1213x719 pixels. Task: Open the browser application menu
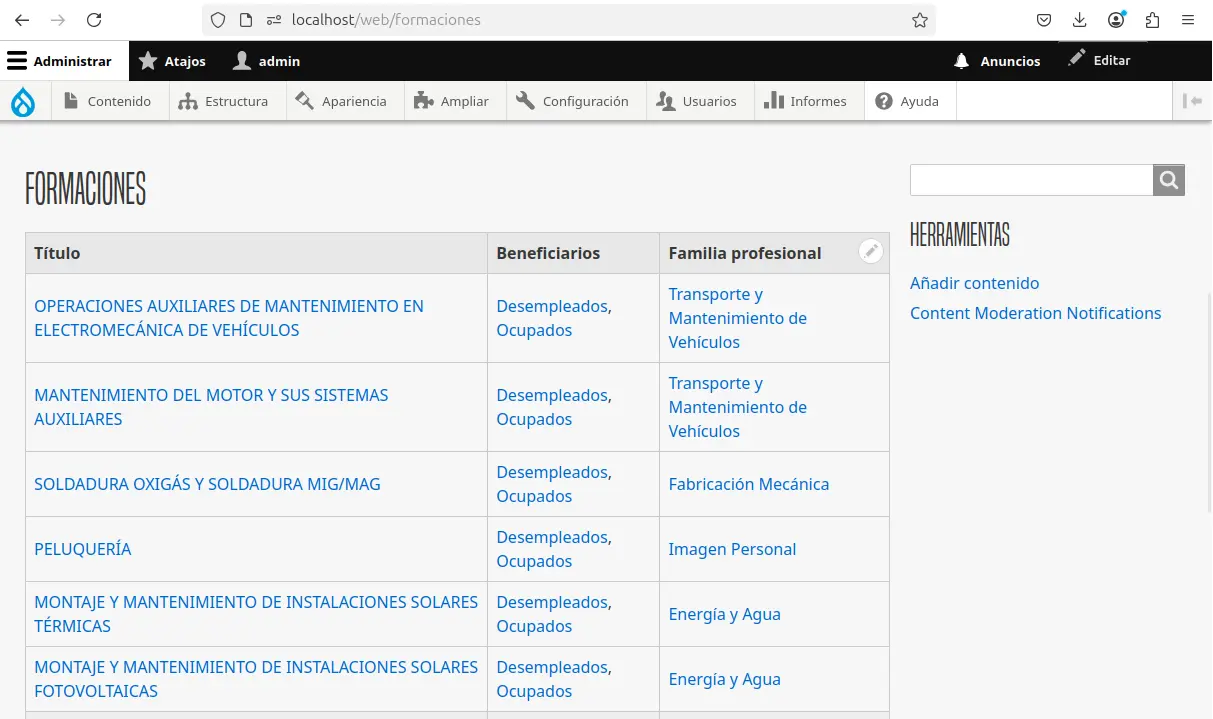(x=1188, y=20)
